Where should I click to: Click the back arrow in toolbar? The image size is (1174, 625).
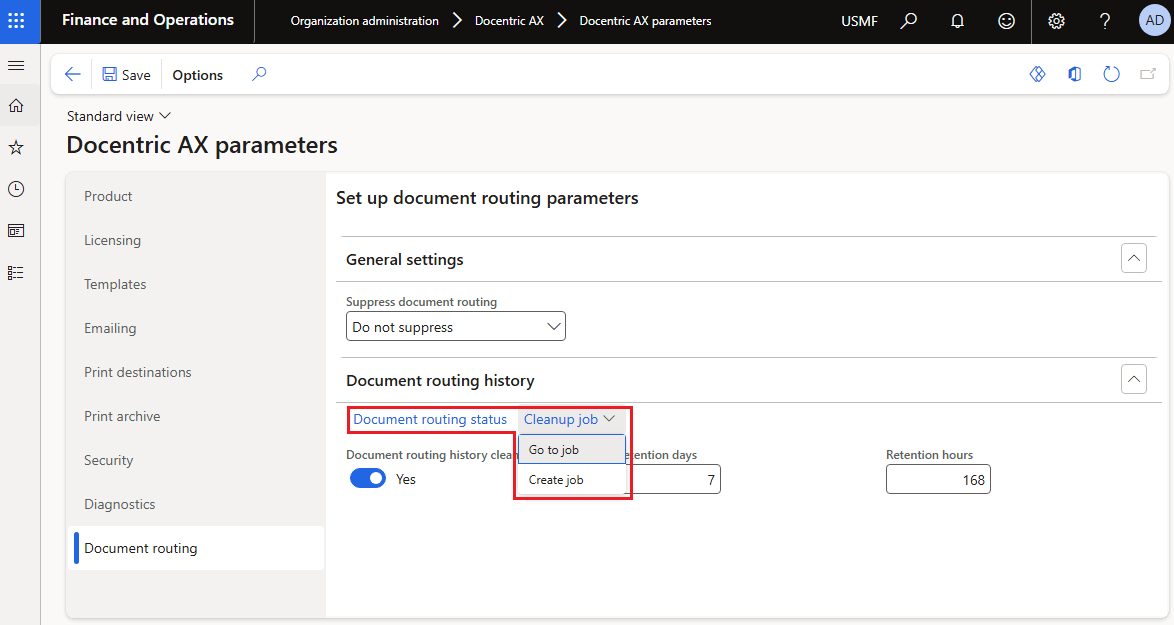pos(72,74)
